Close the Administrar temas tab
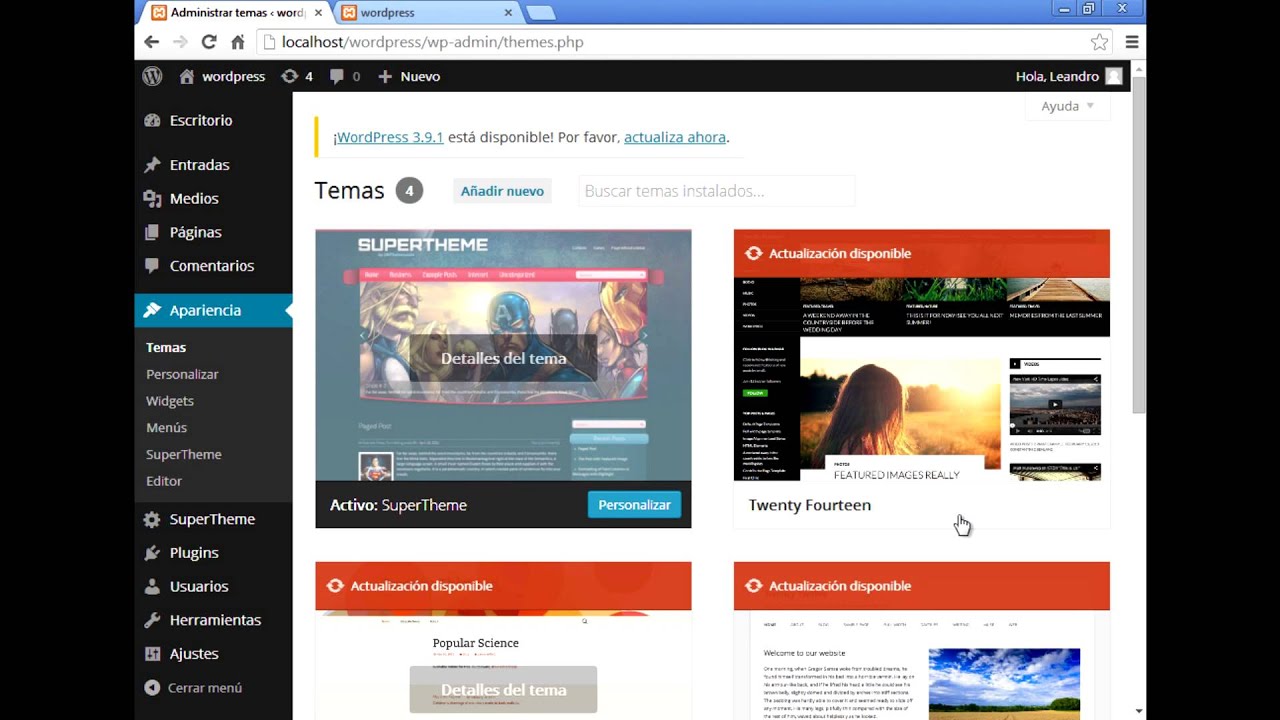This screenshot has height=720, width=1280. (318, 13)
